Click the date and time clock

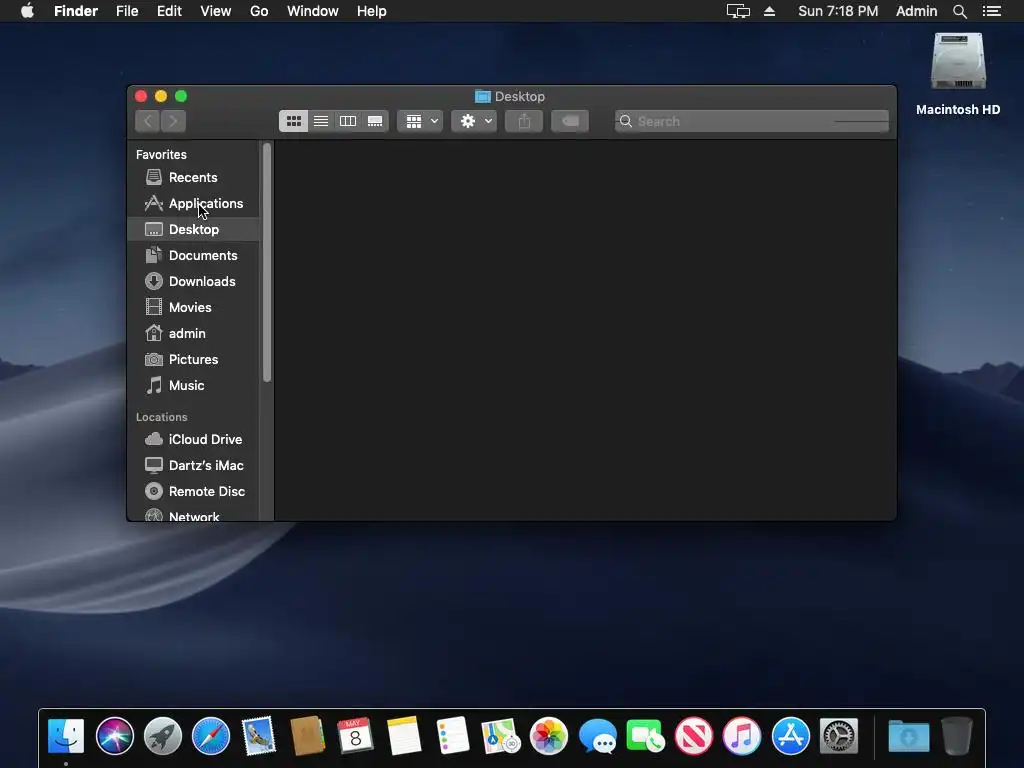pyautogui.click(x=838, y=11)
